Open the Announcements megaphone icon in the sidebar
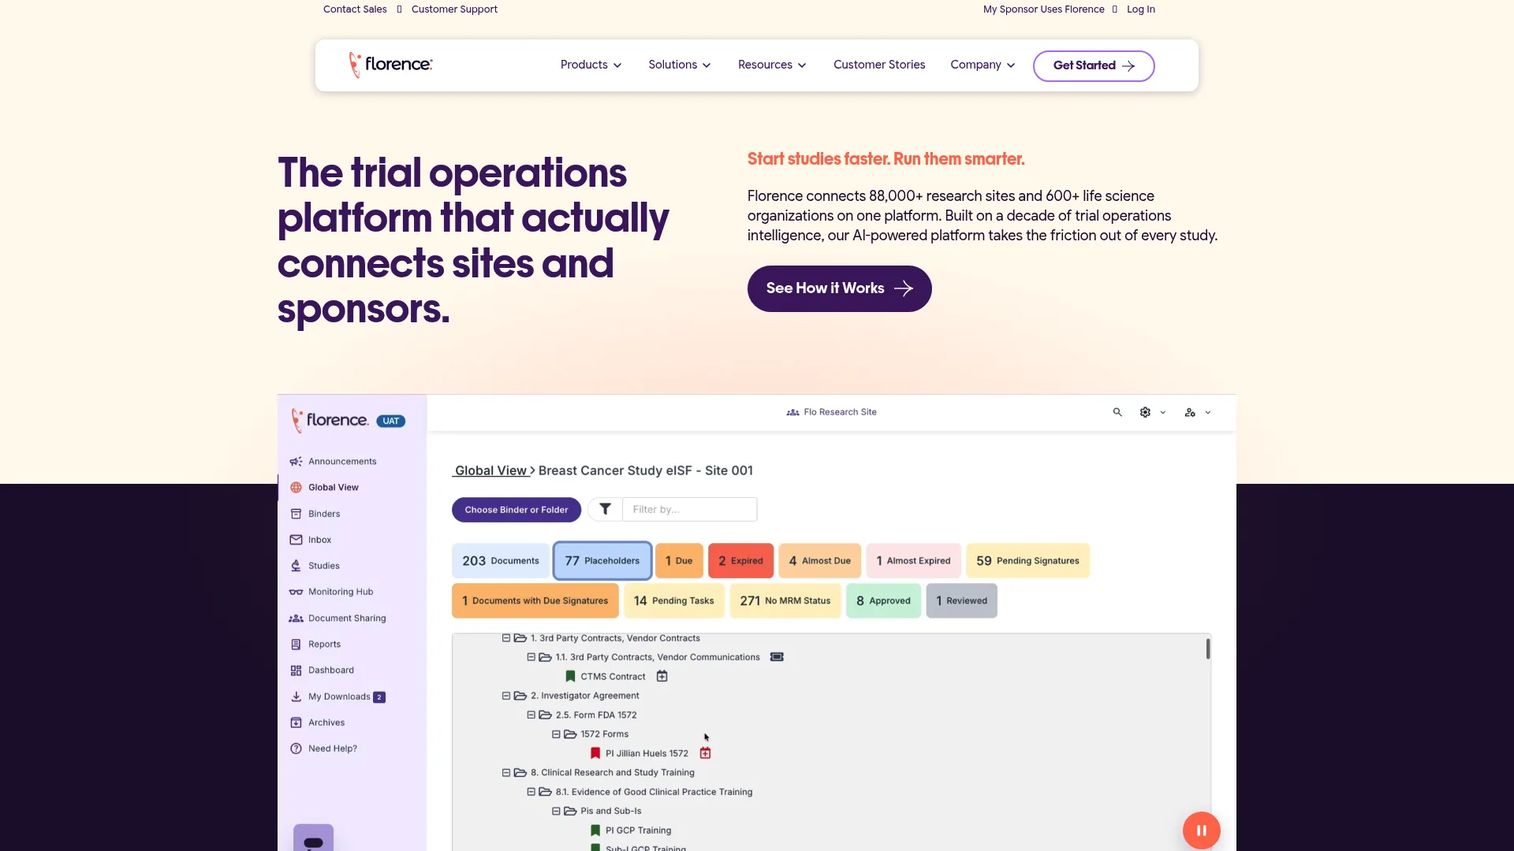This screenshot has width=1514, height=851. (296, 462)
